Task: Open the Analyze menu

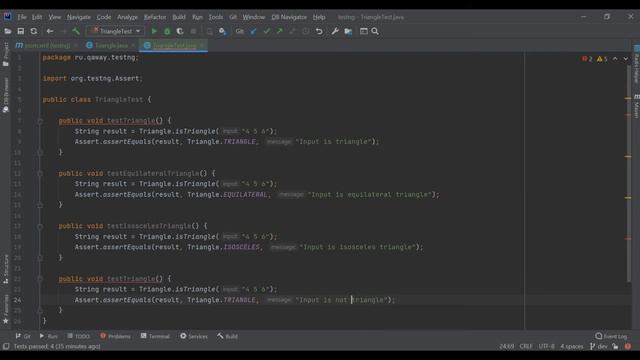Action: point(127,17)
